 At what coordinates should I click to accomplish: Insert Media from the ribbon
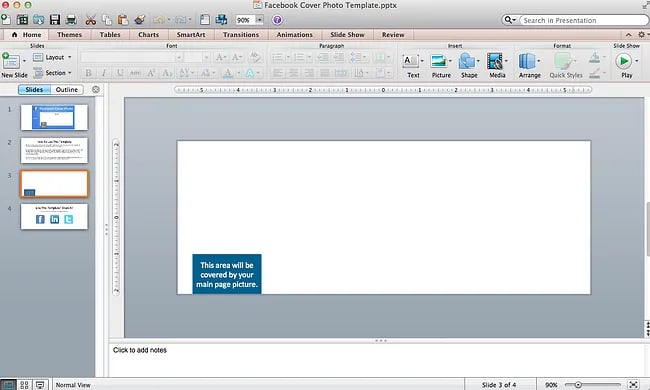tap(497, 65)
